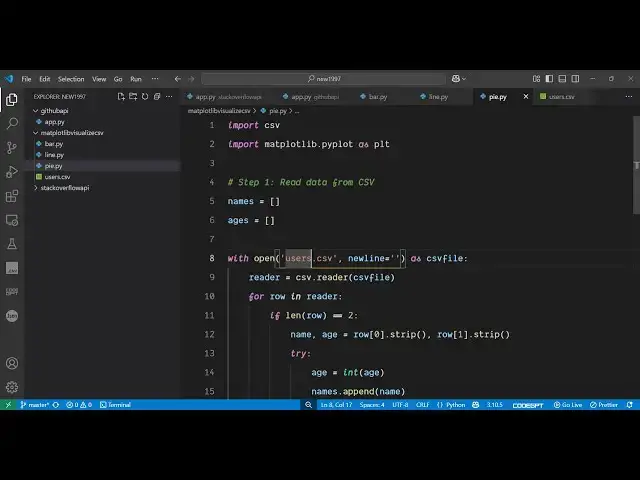The width and height of the screenshot is (640, 480).
Task: Open the Customize Layout icon
Action: (536, 79)
